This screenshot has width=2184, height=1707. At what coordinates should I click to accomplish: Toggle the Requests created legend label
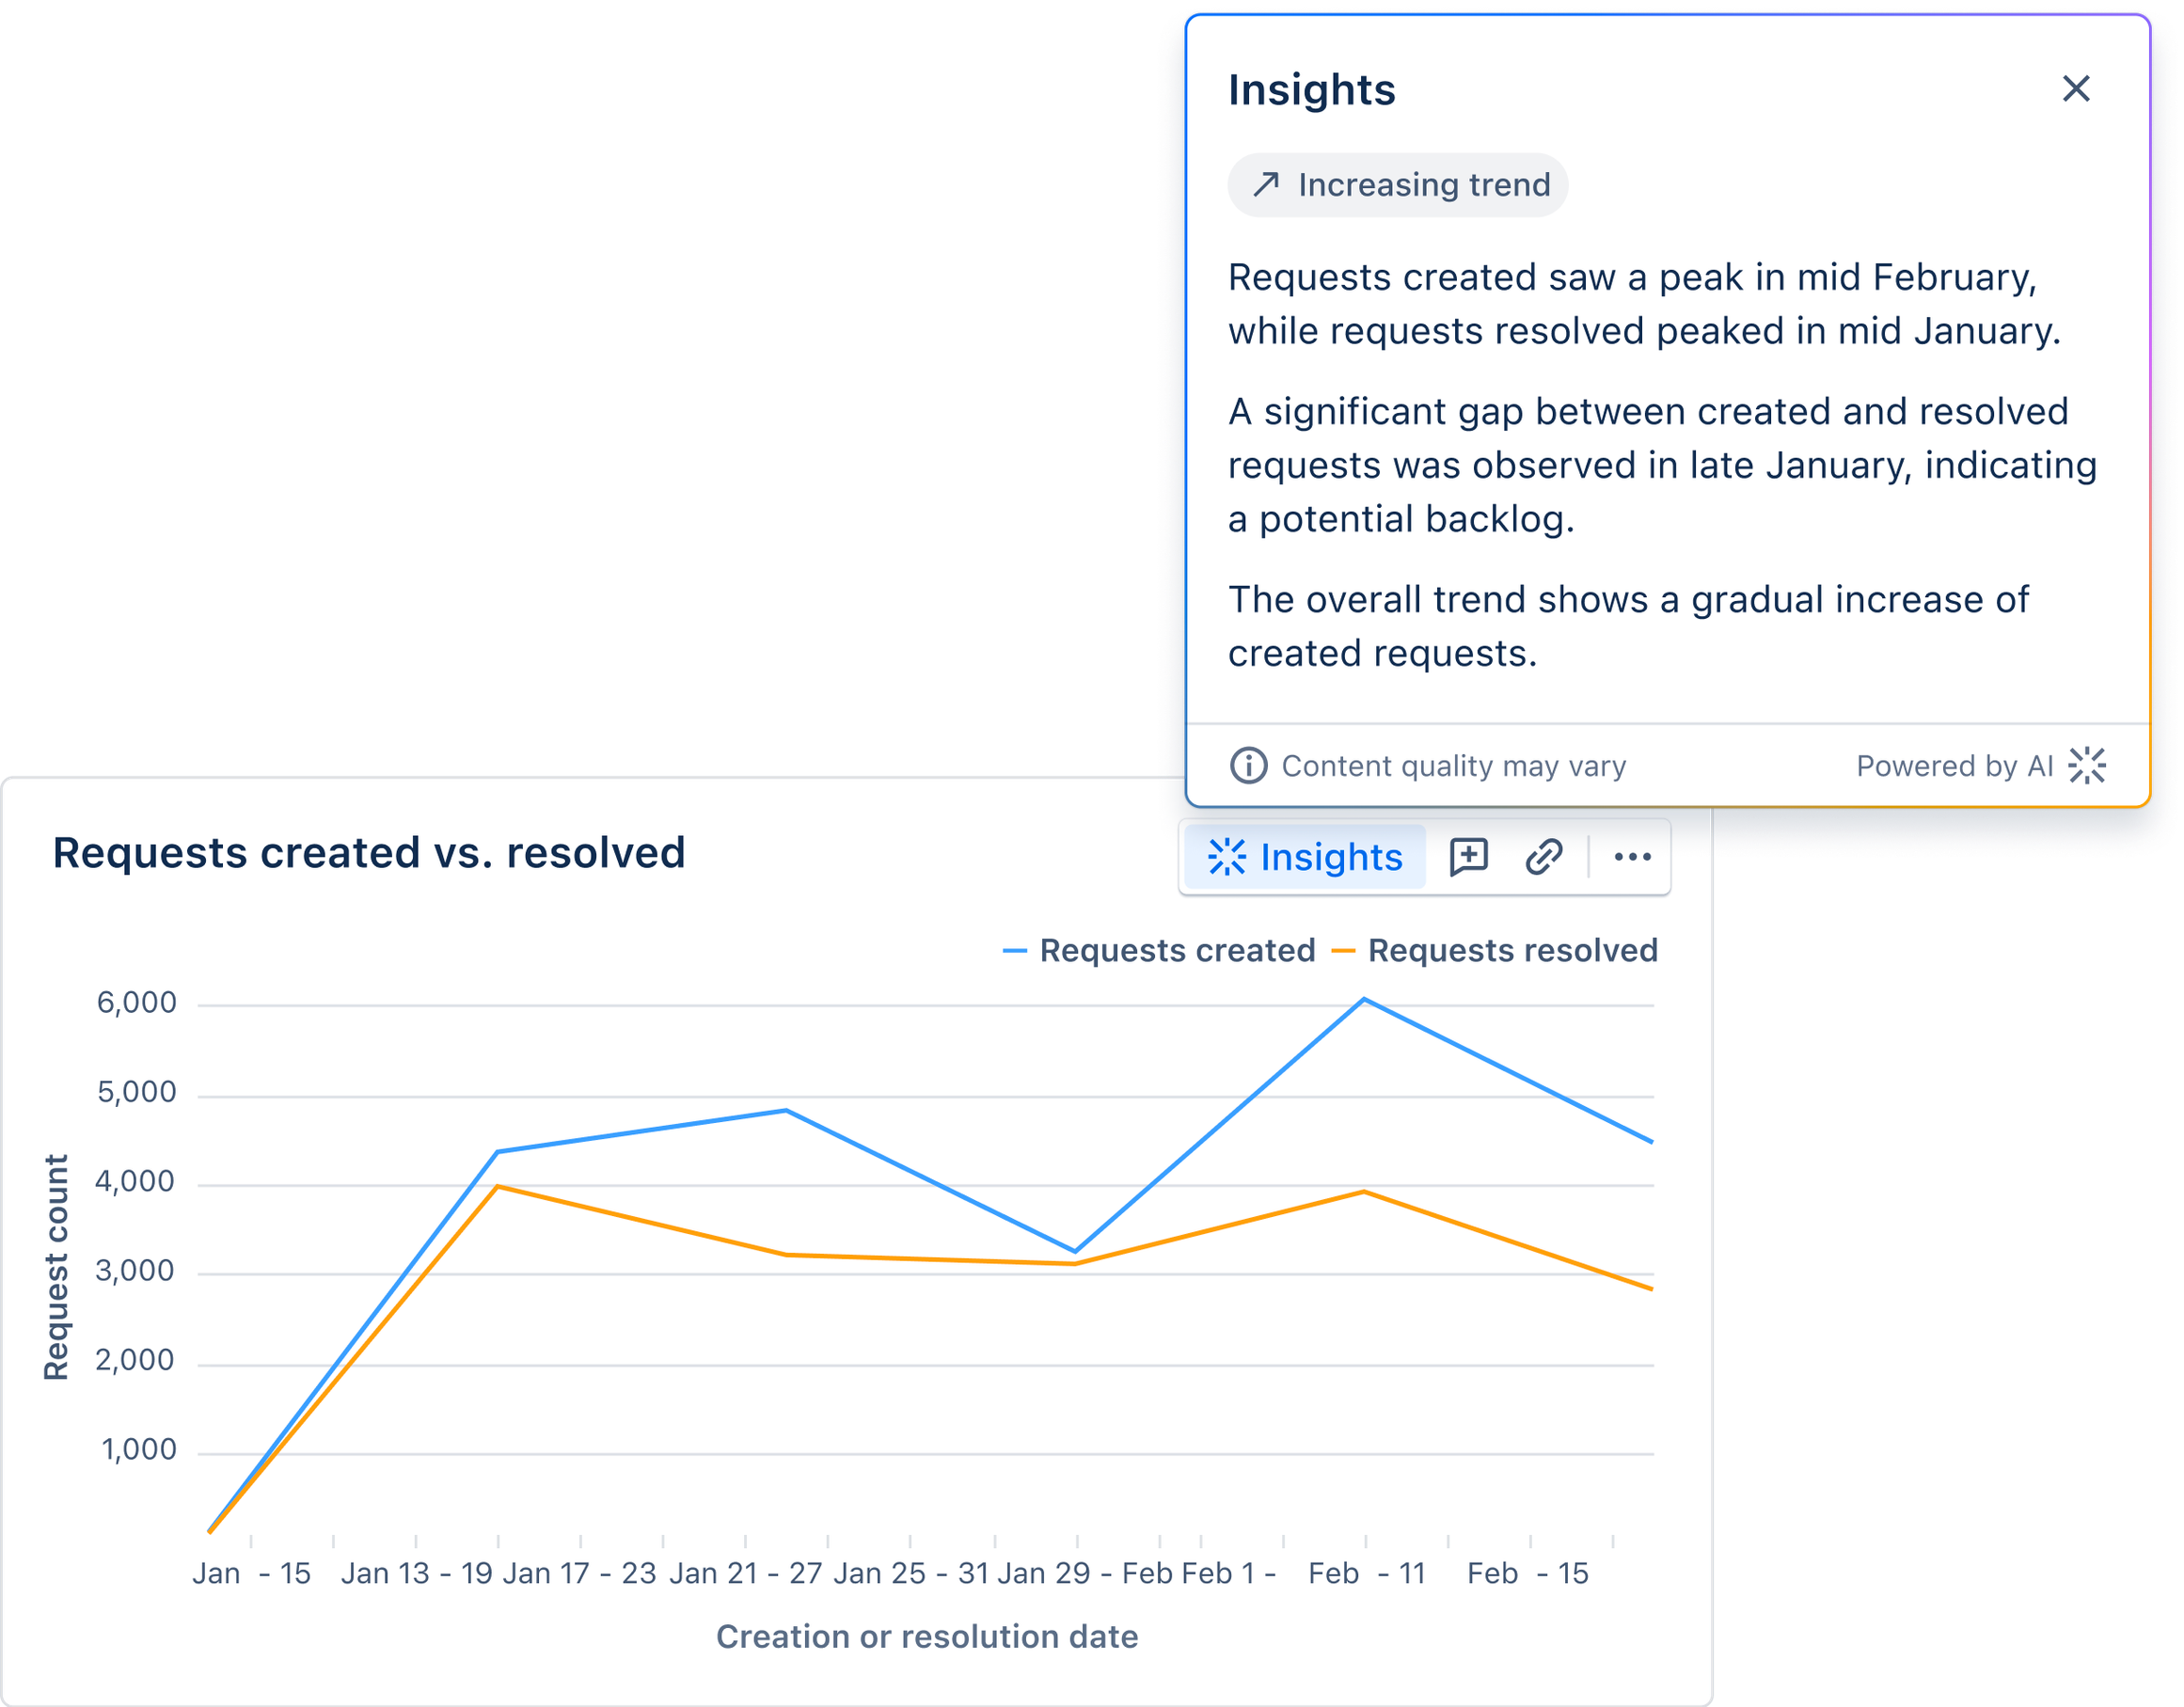(x=1177, y=950)
